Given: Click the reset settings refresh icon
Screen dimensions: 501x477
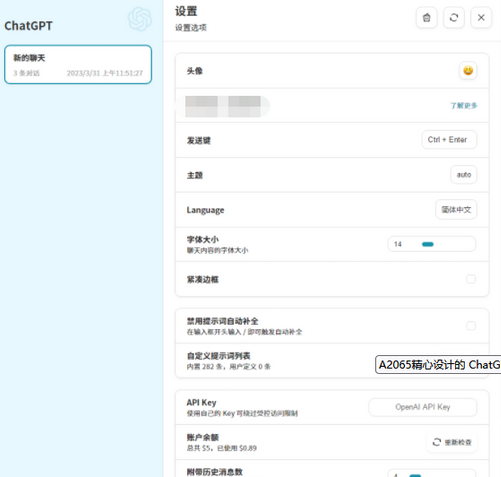Looking at the screenshot, I should (x=454, y=17).
